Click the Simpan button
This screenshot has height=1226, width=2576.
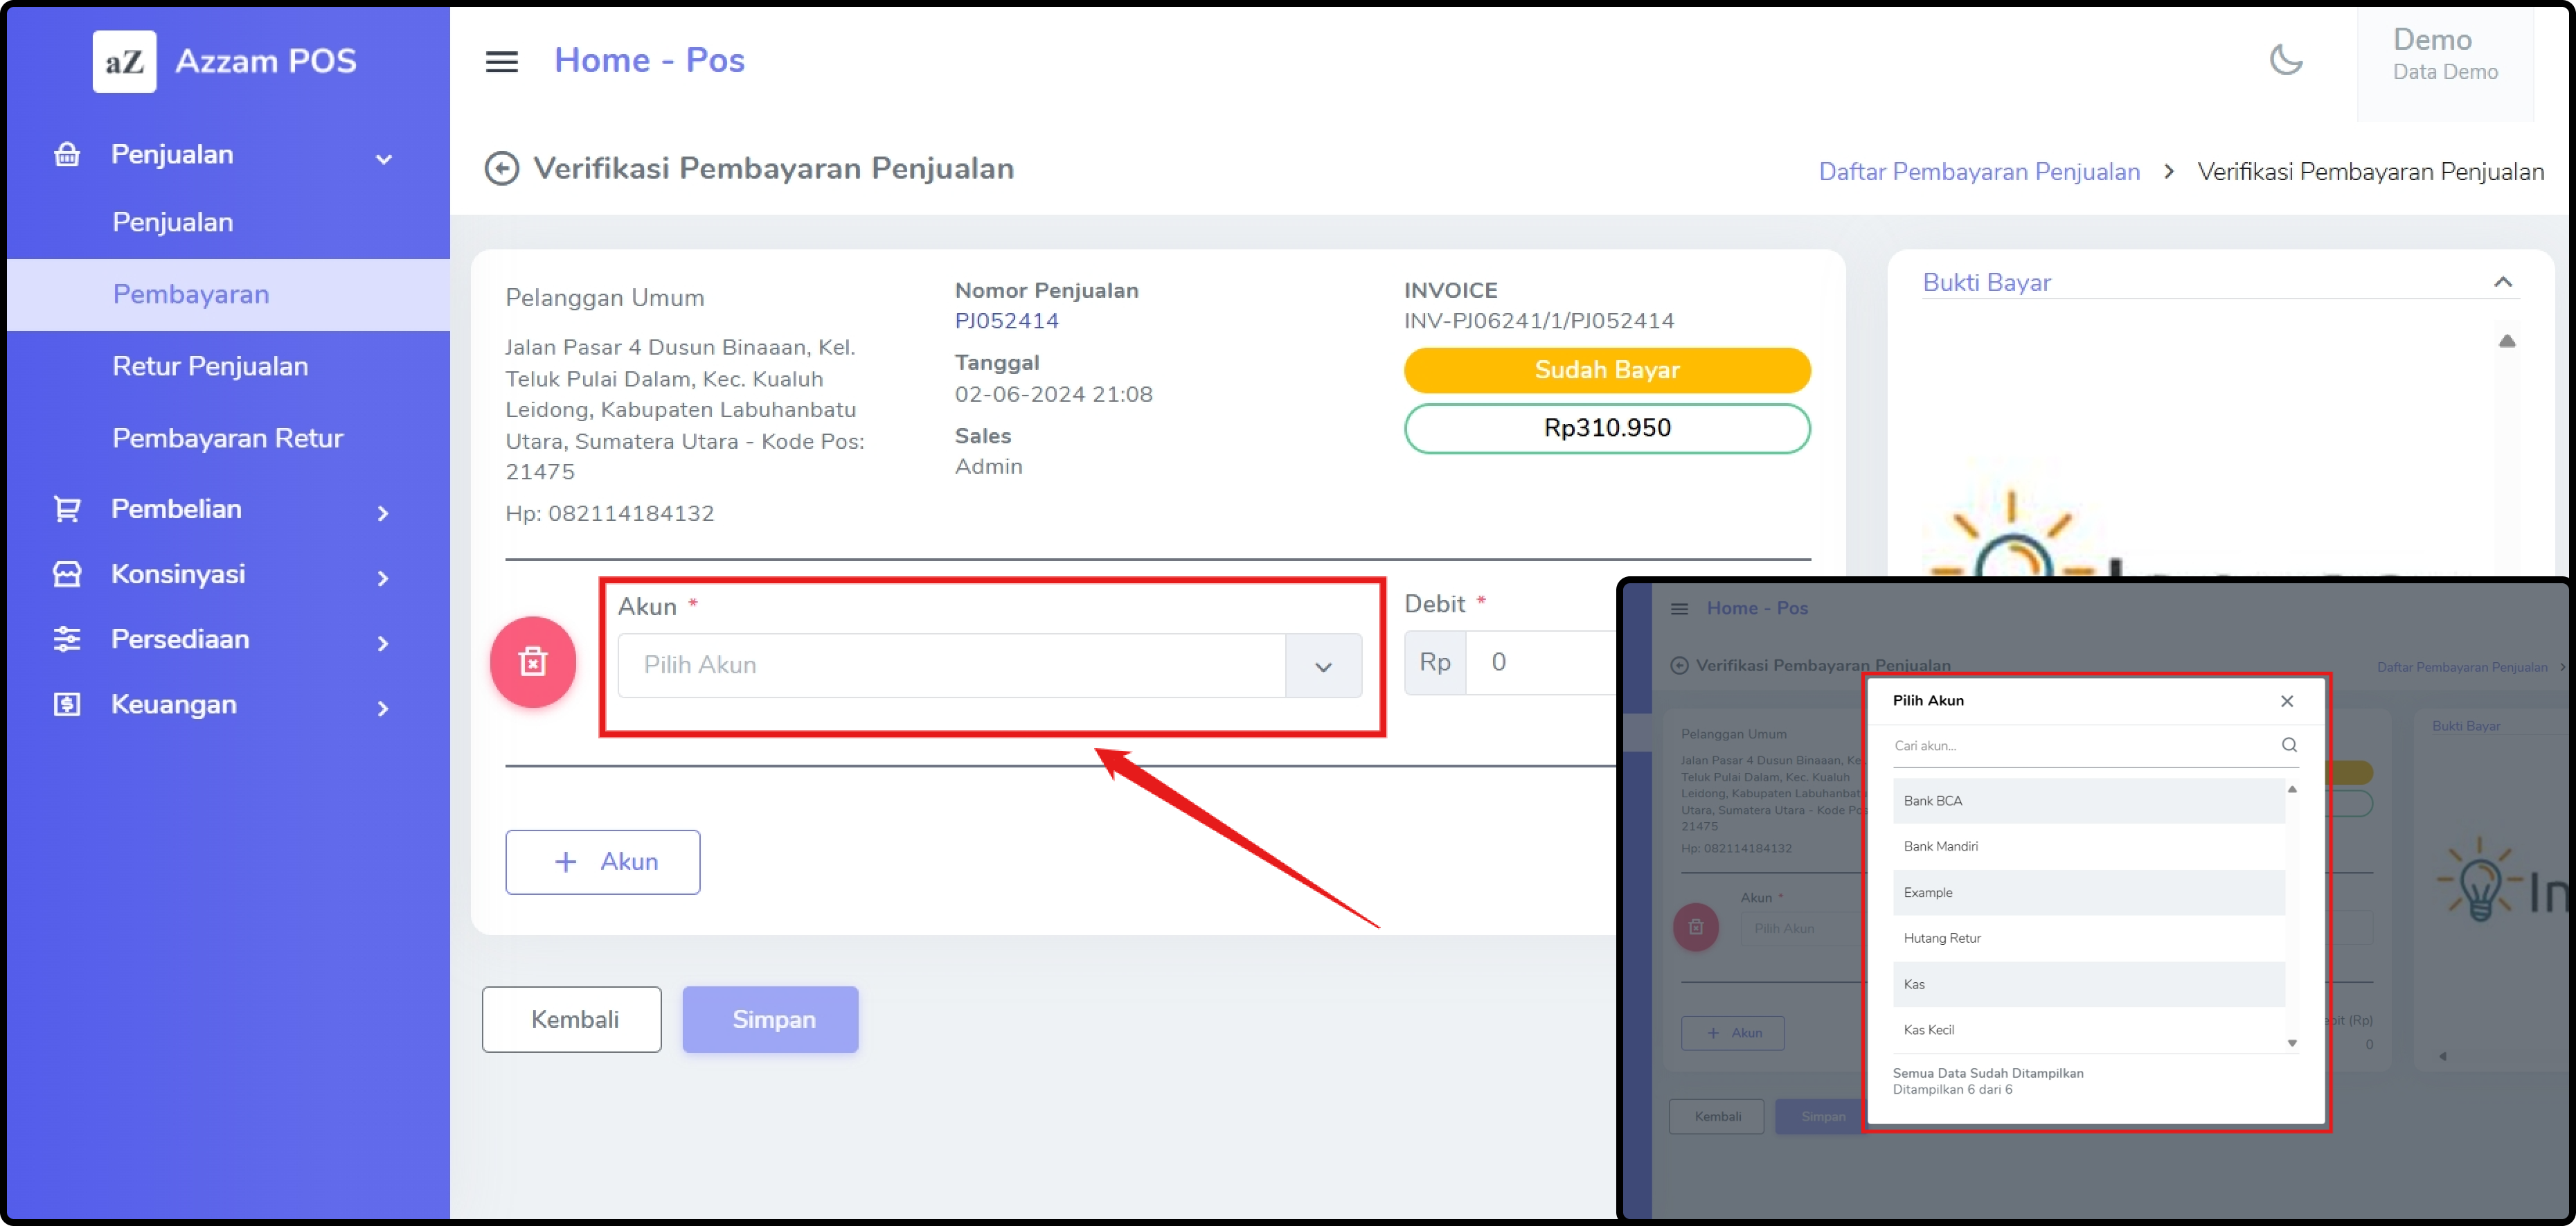pyautogui.click(x=770, y=1019)
